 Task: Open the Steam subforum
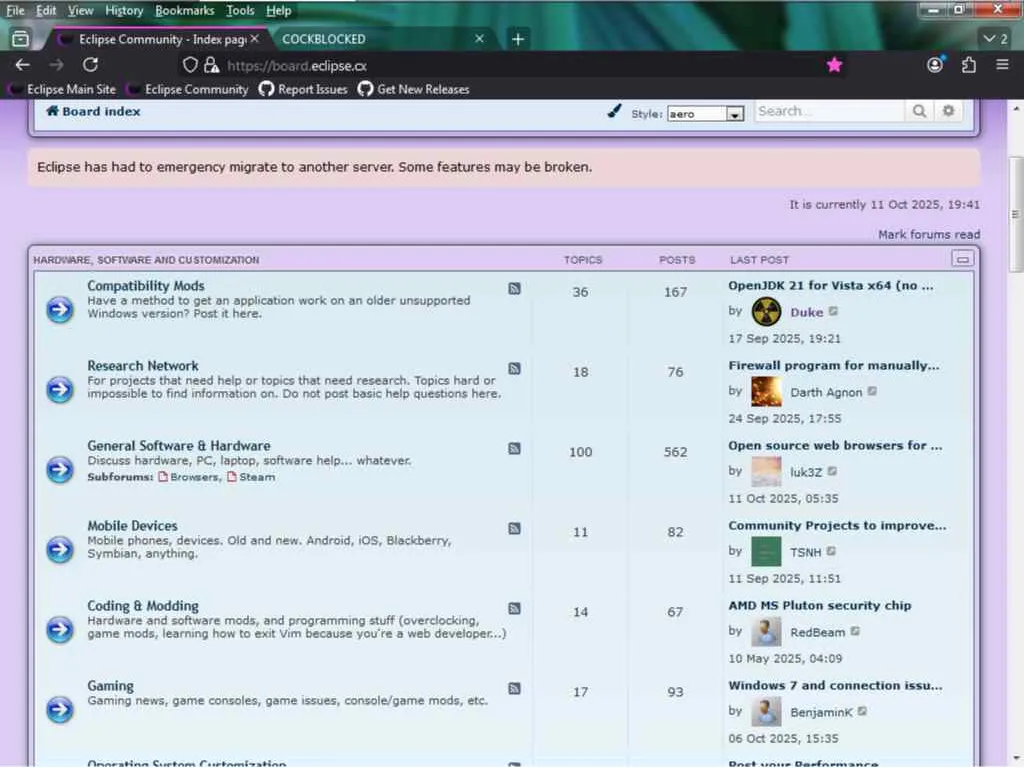(x=257, y=477)
